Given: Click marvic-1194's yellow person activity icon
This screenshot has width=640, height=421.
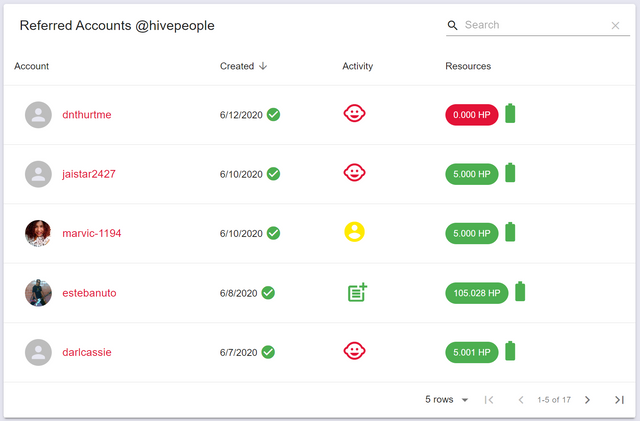Looking at the screenshot, I should (x=354, y=232).
